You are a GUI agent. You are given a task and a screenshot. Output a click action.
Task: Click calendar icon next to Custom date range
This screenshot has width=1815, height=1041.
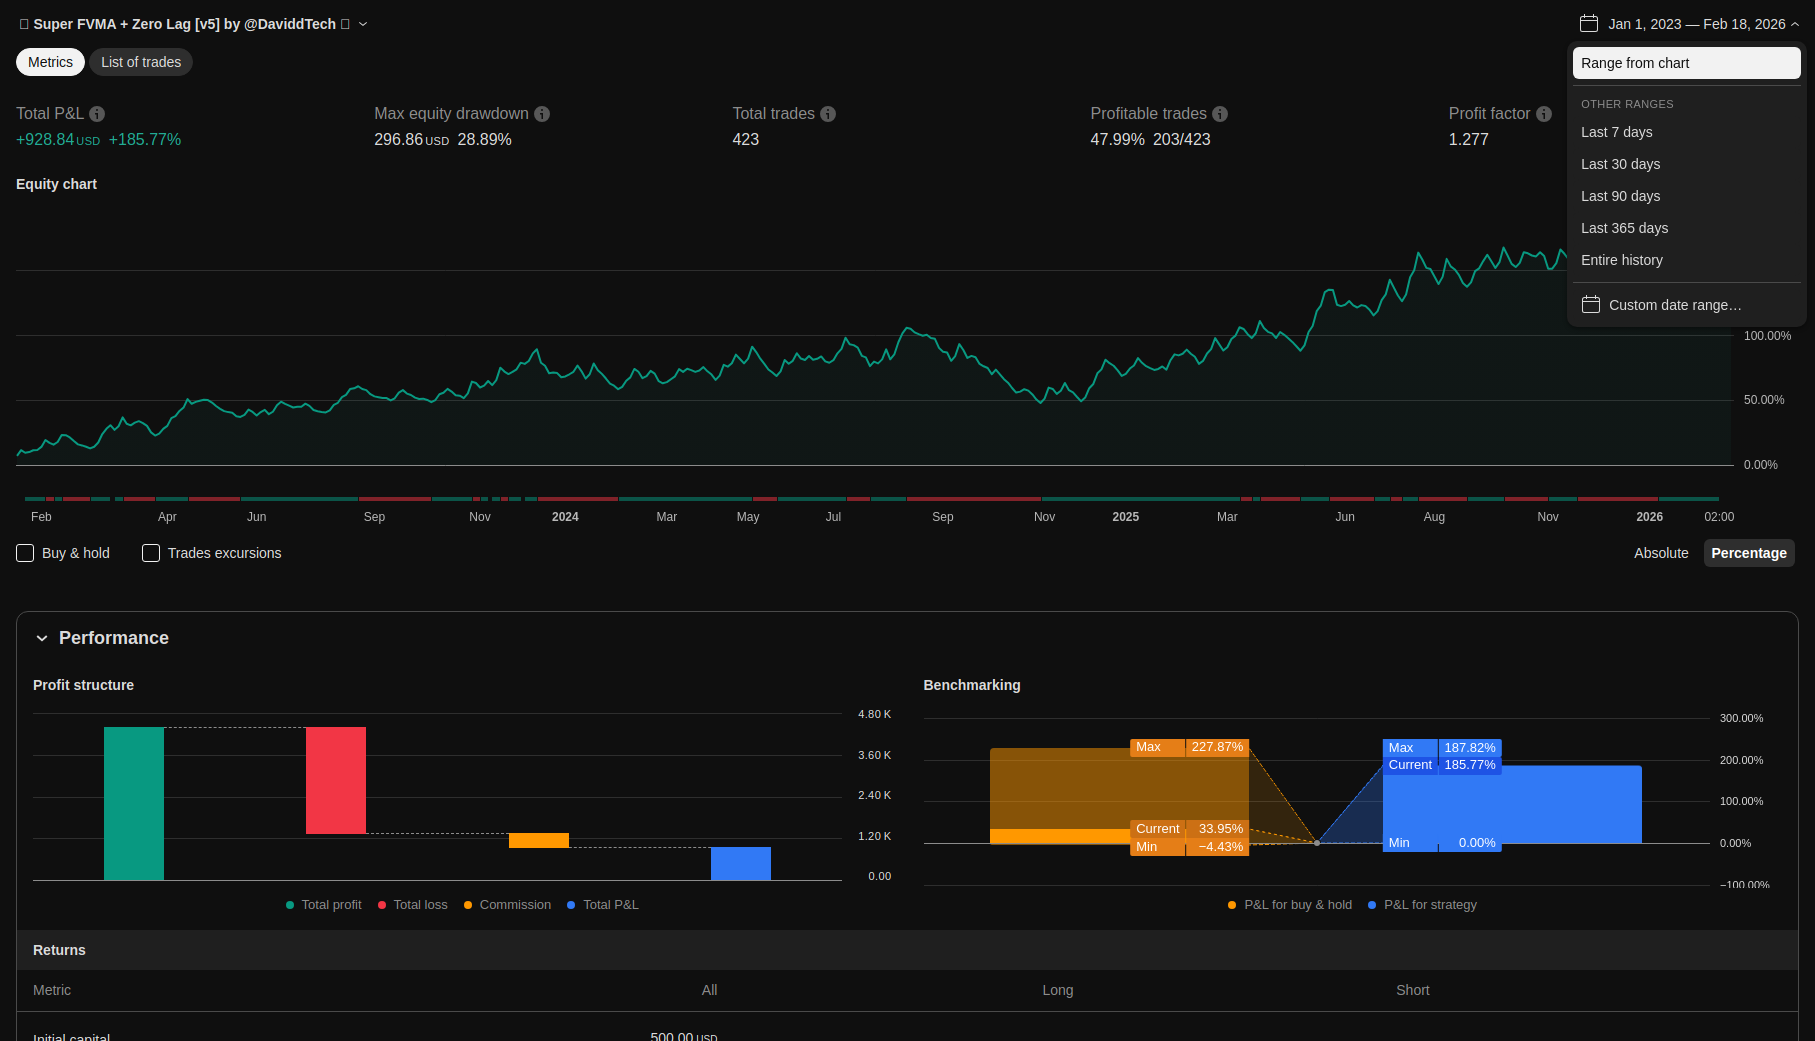coord(1591,305)
